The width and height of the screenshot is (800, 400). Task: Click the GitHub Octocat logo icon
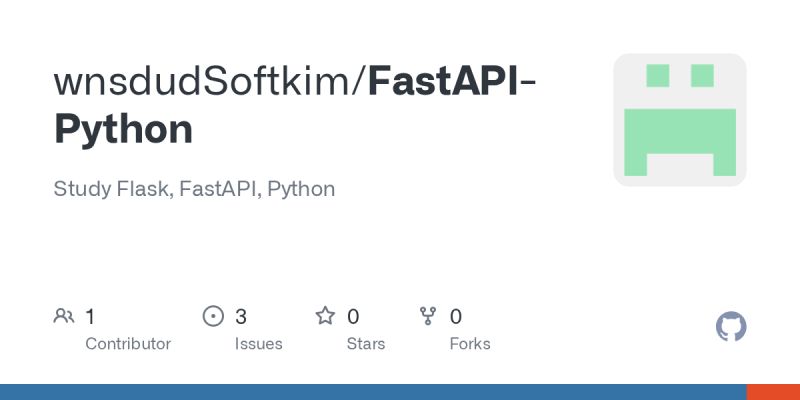coord(732,327)
